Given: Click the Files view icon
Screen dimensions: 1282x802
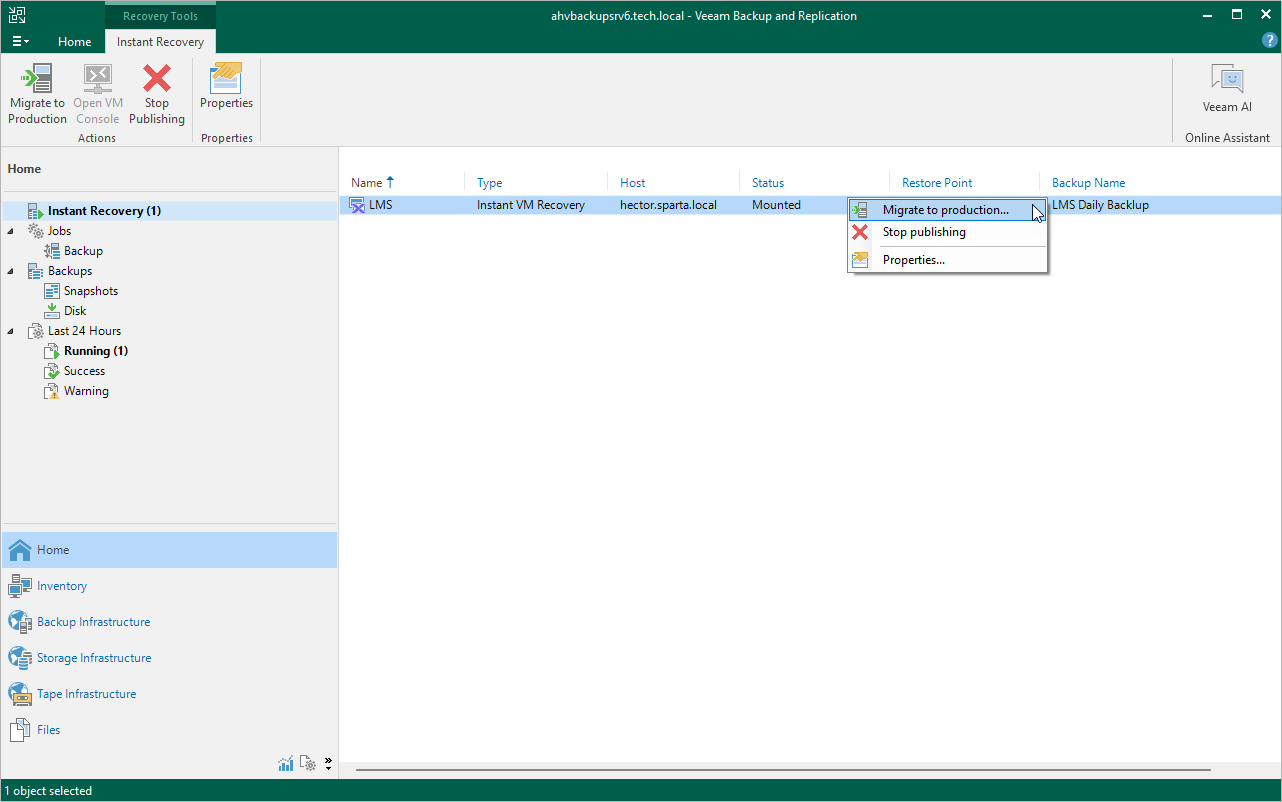Looking at the screenshot, I should [20, 730].
